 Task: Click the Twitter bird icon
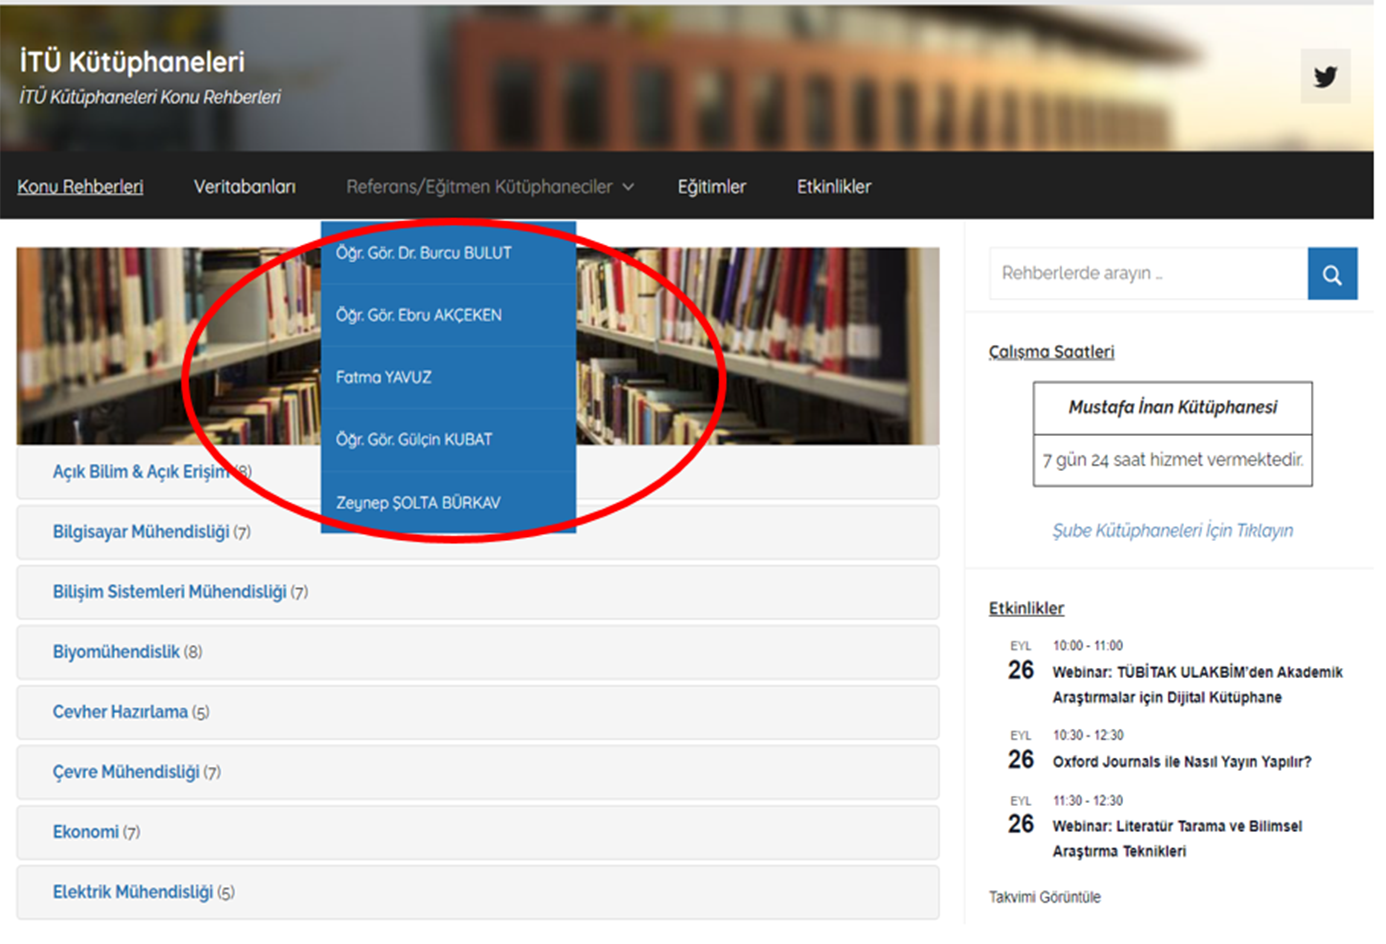(1325, 77)
